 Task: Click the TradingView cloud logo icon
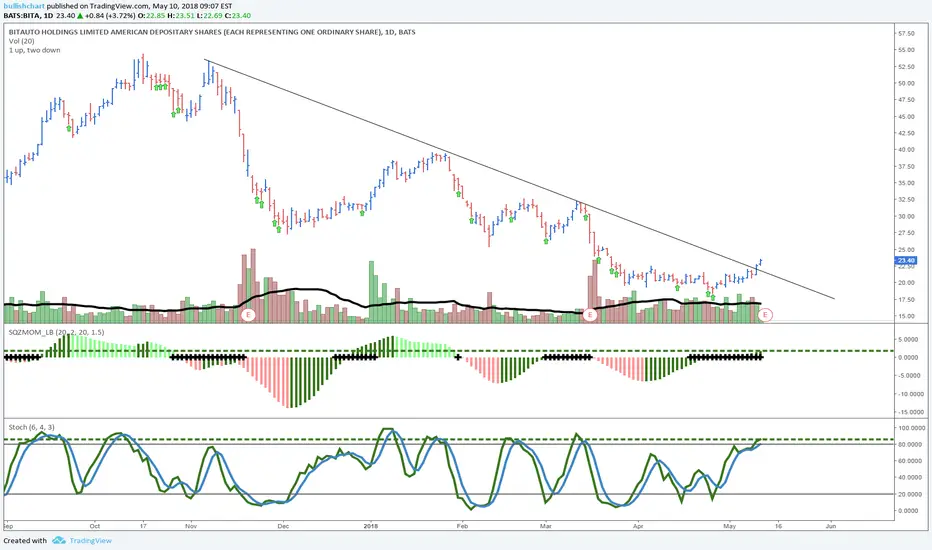coord(59,540)
